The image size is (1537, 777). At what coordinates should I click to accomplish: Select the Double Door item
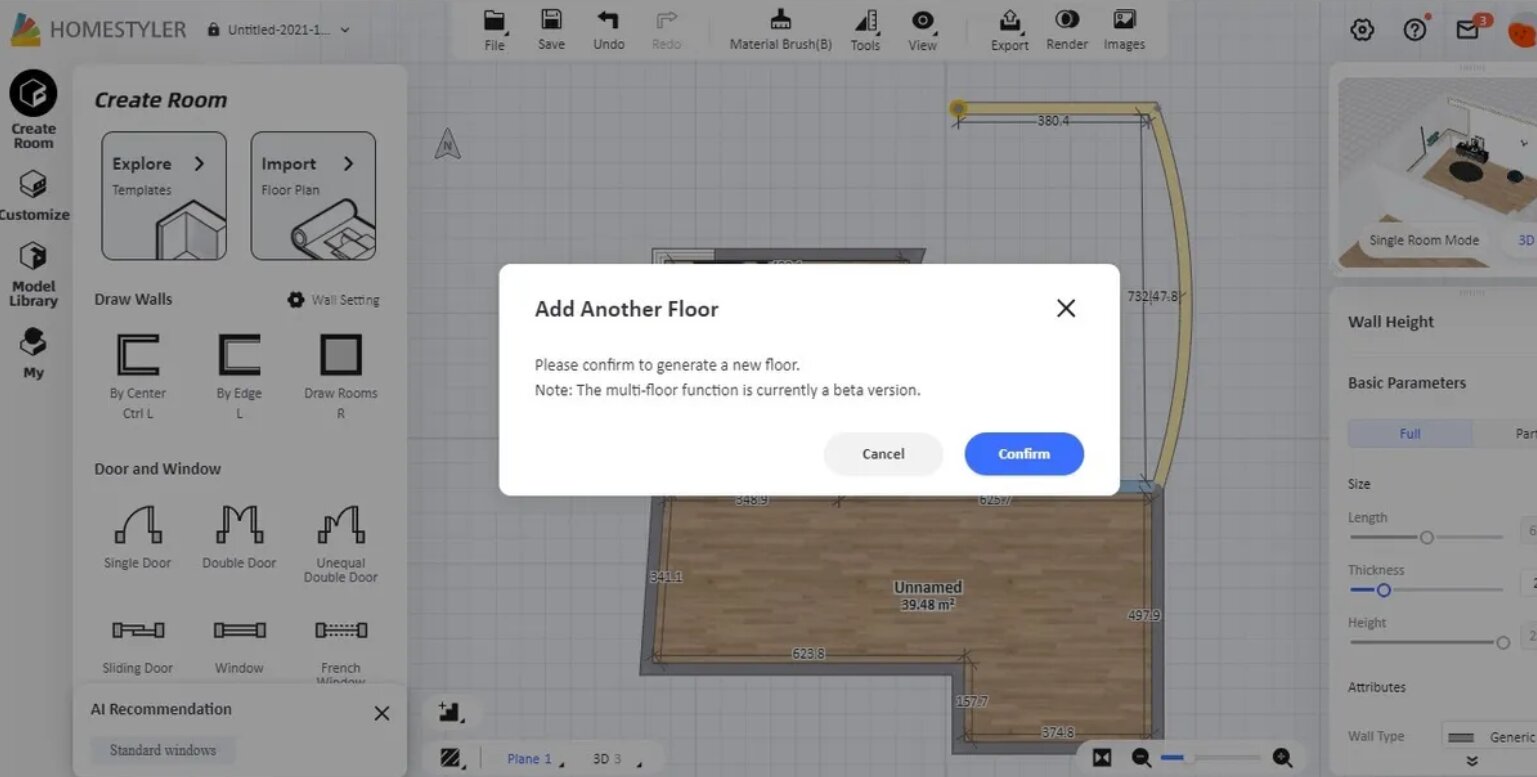(x=239, y=537)
